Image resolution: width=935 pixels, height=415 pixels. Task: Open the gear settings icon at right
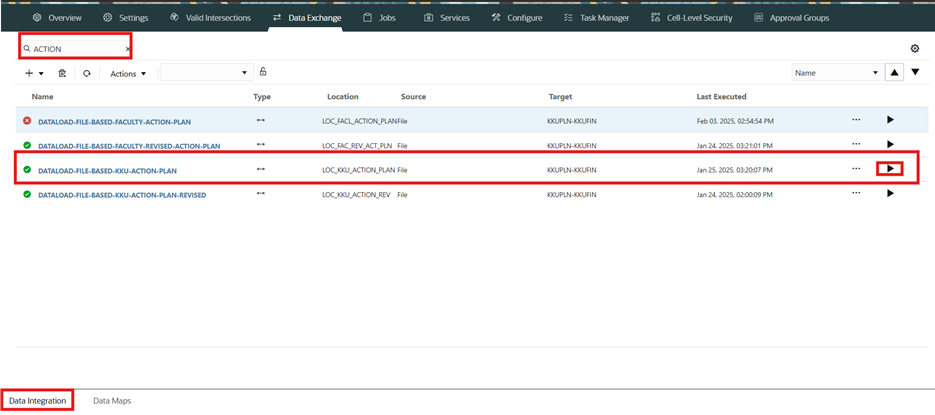(x=914, y=48)
